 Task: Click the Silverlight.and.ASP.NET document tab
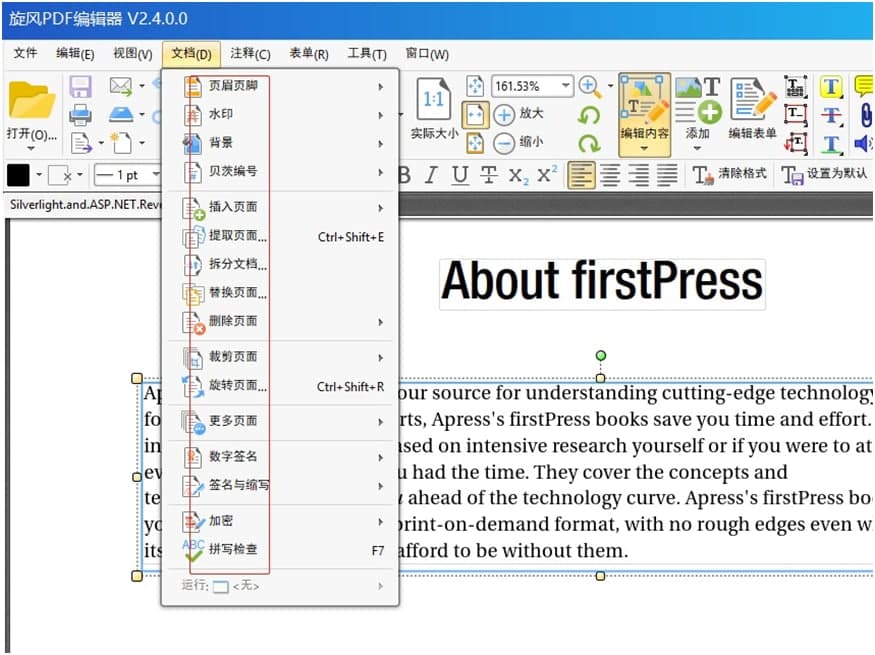click(x=85, y=205)
